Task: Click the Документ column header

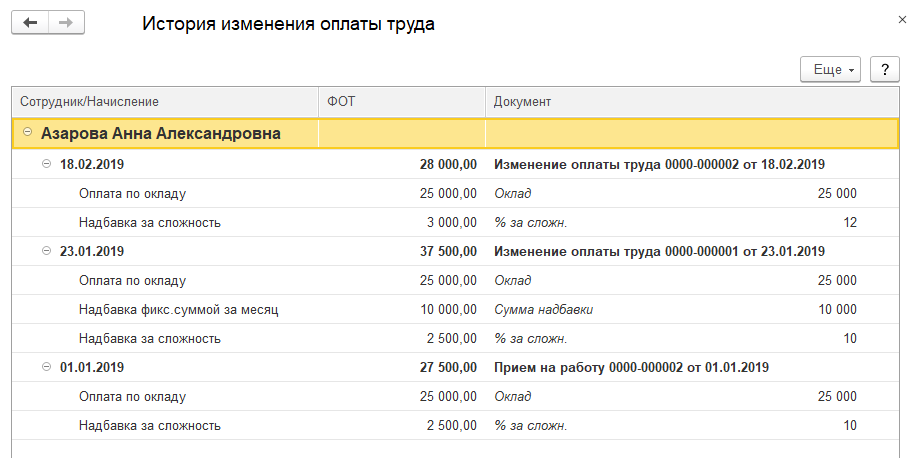Action: [x=690, y=102]
